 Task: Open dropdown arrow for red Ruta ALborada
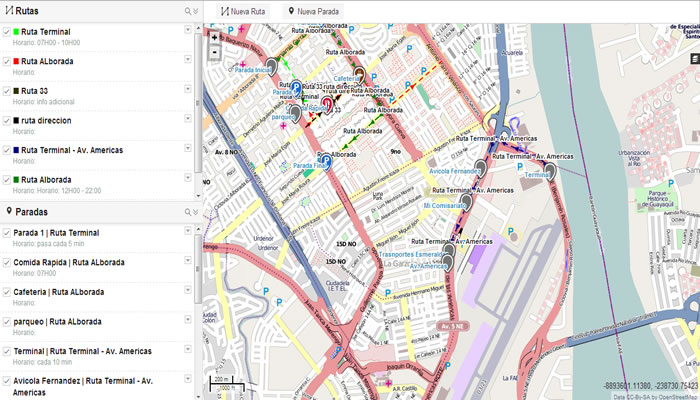(188, 59)
